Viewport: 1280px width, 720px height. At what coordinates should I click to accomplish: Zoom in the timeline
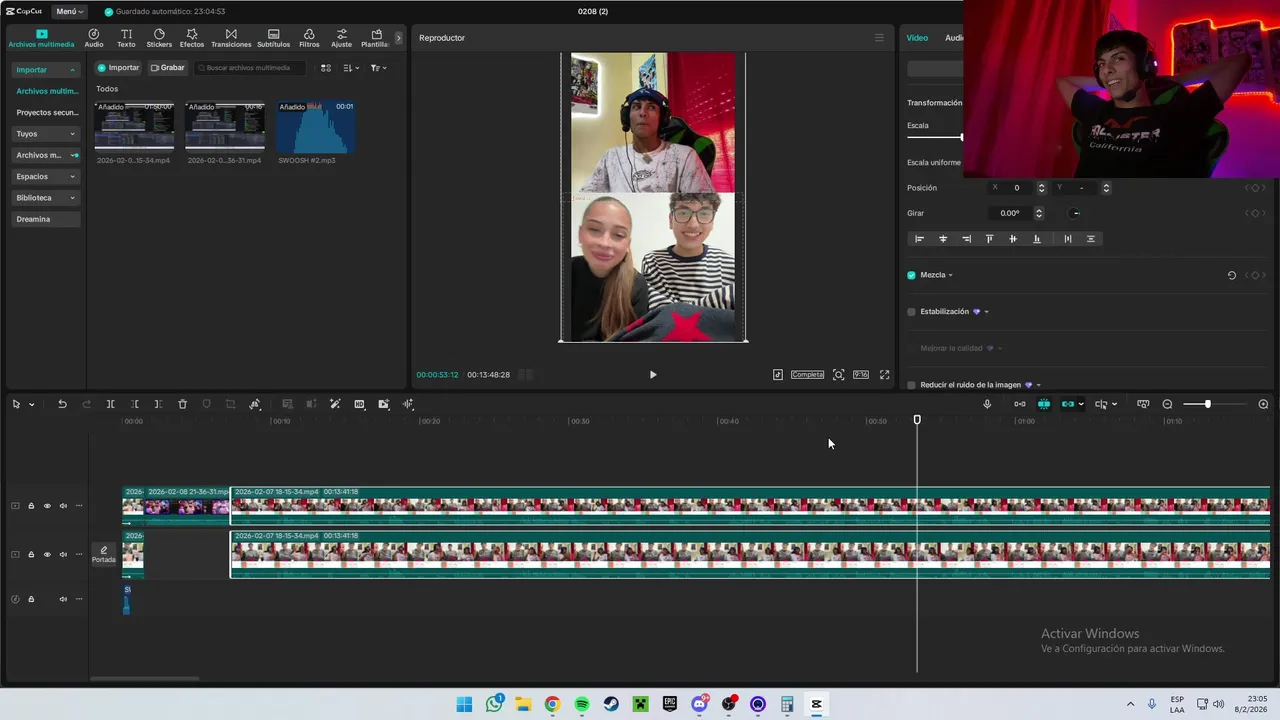tap(1263, 404)
